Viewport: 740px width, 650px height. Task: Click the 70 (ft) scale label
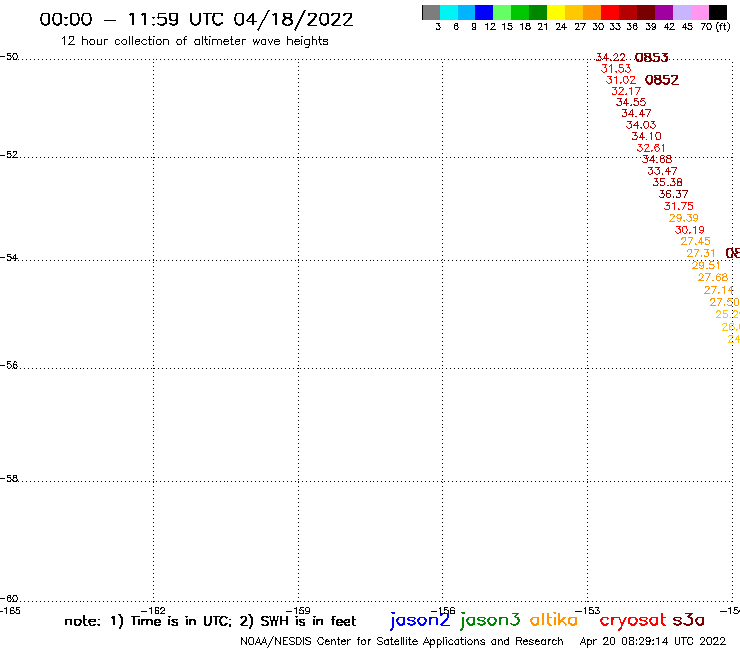(715, 27)
